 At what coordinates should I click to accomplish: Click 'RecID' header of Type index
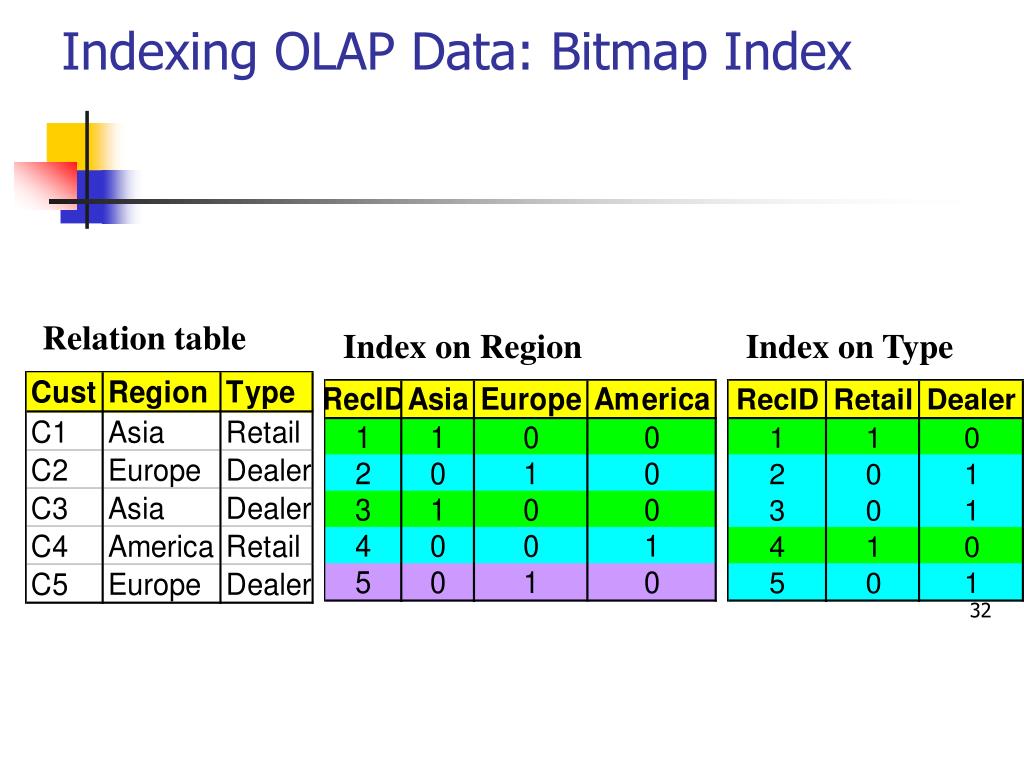[777, 399]
